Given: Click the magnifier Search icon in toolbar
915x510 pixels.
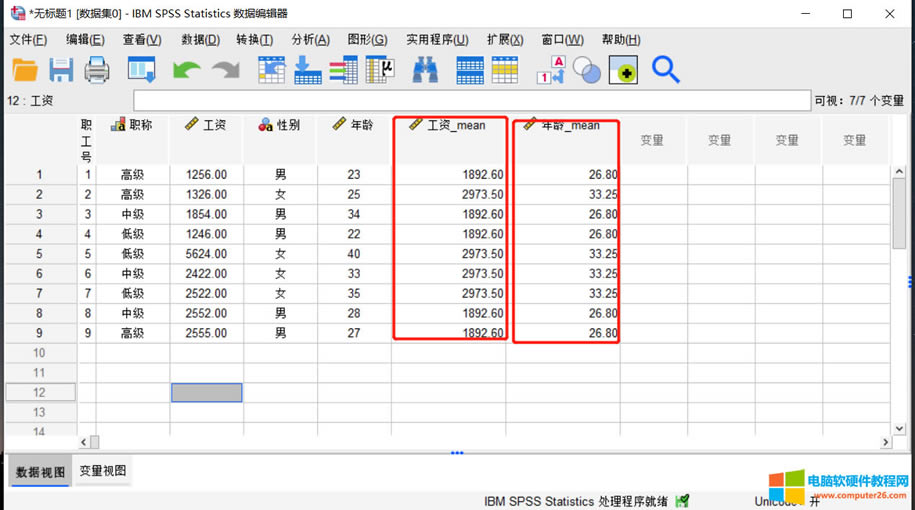Looking at the screenshot, I should click(x=666, y=70).
